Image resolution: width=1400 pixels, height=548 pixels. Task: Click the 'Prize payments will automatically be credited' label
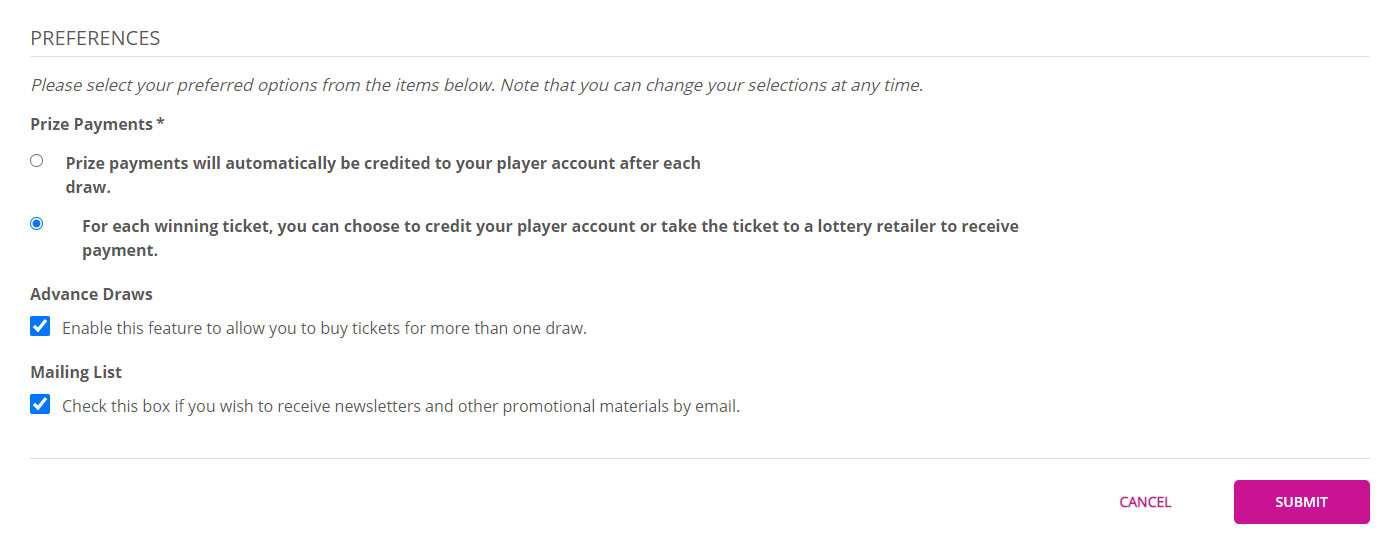tap(383, 163)
